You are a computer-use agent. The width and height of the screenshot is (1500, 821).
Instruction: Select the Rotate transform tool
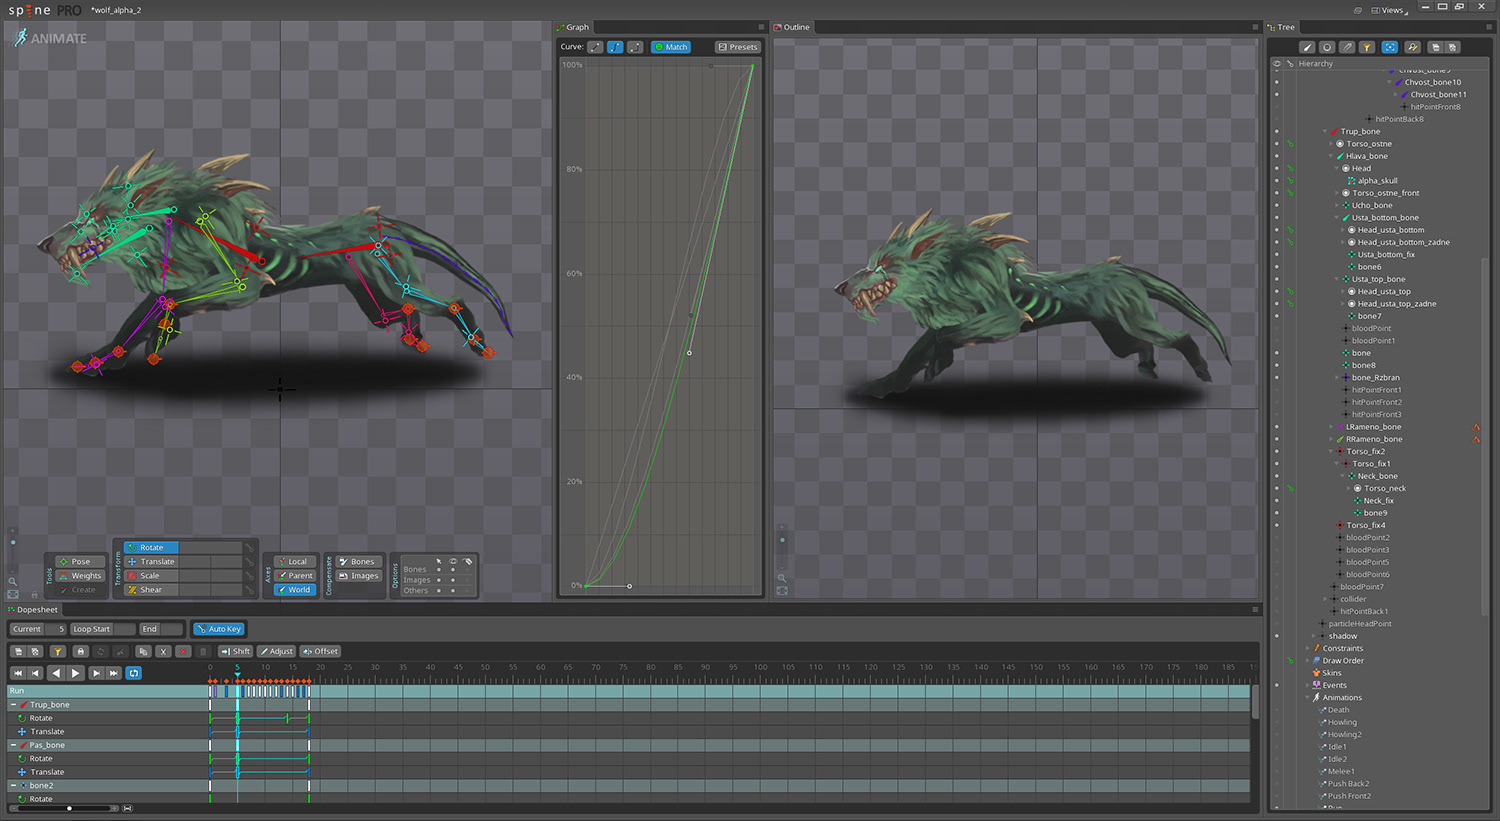click(x=151, y=547)
